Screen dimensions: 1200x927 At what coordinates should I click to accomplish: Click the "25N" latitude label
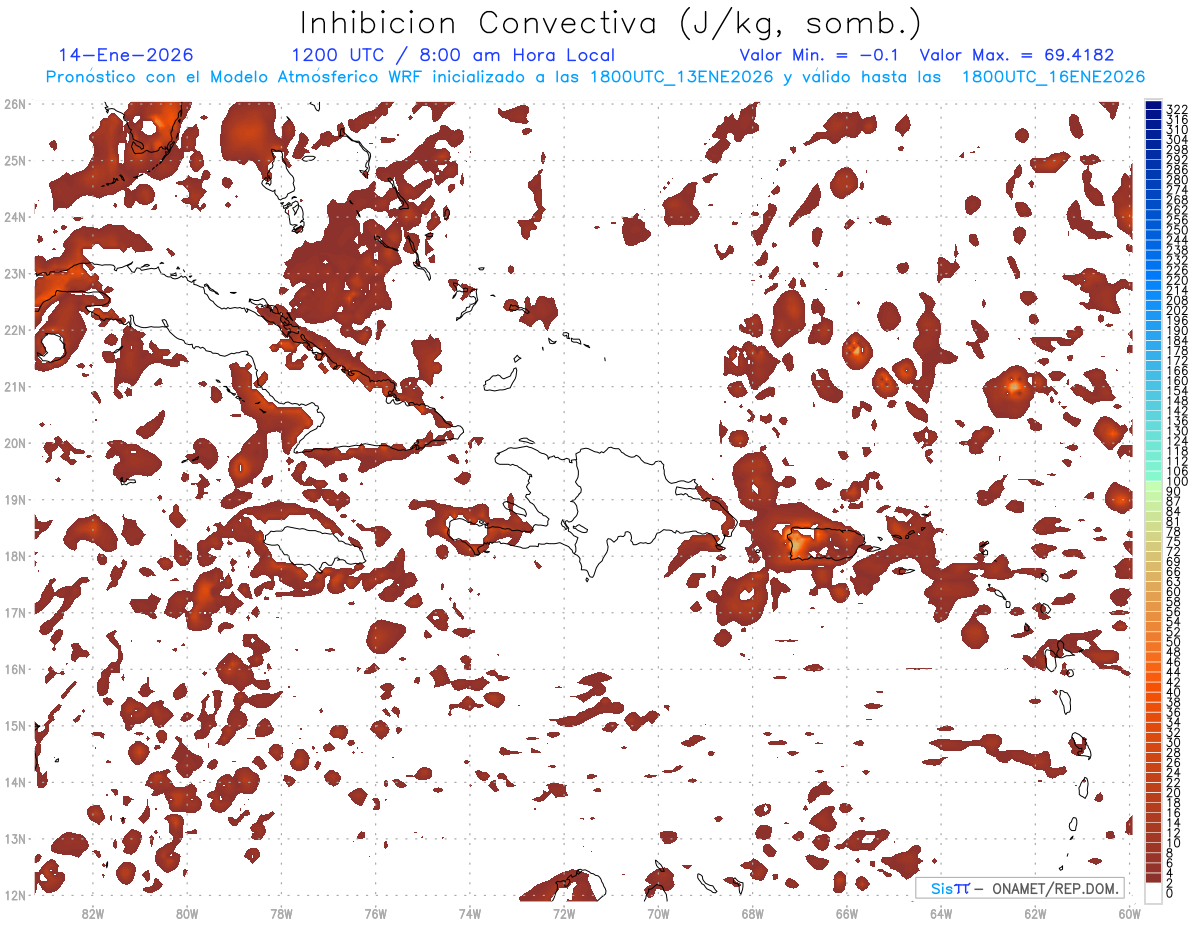coord(15,160)
